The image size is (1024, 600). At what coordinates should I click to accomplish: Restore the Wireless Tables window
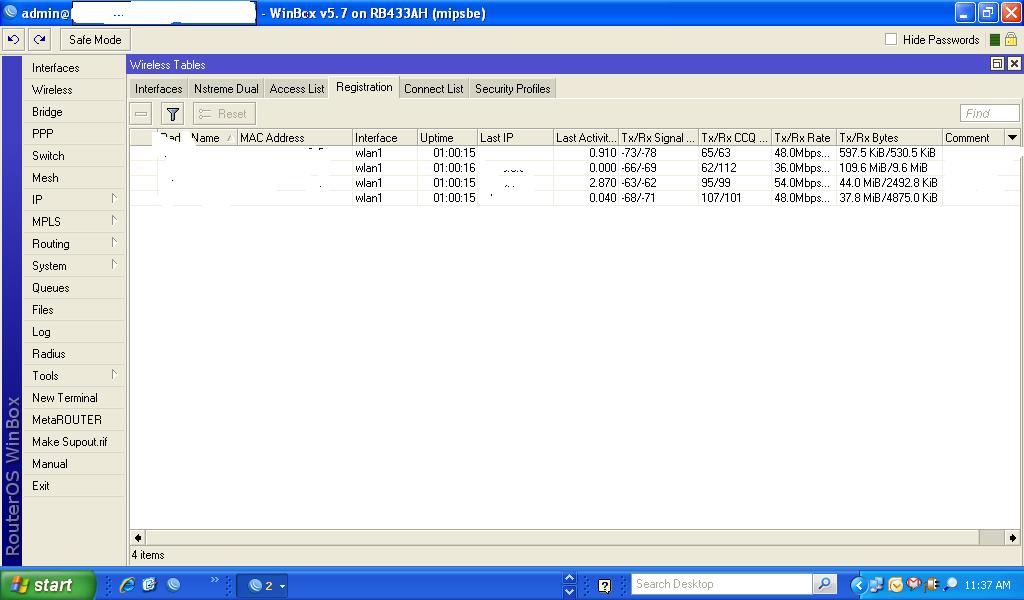tap(997, 63)
